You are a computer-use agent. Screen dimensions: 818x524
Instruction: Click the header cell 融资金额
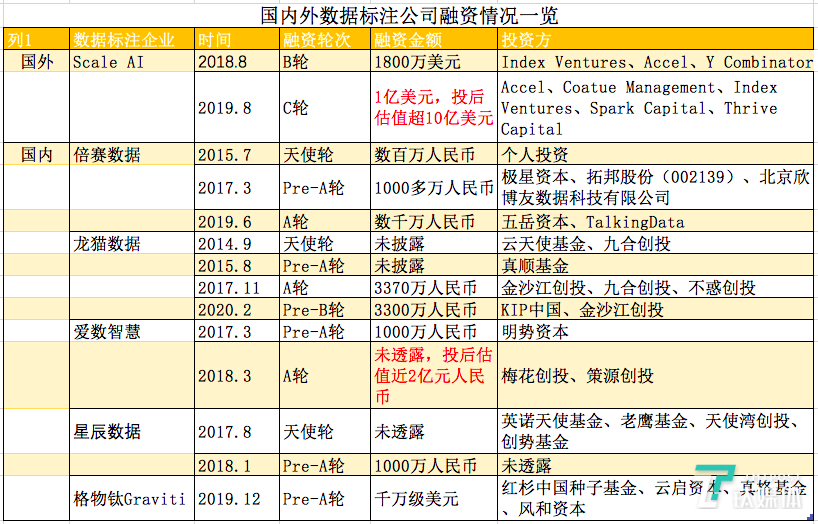tap(434, 39)
